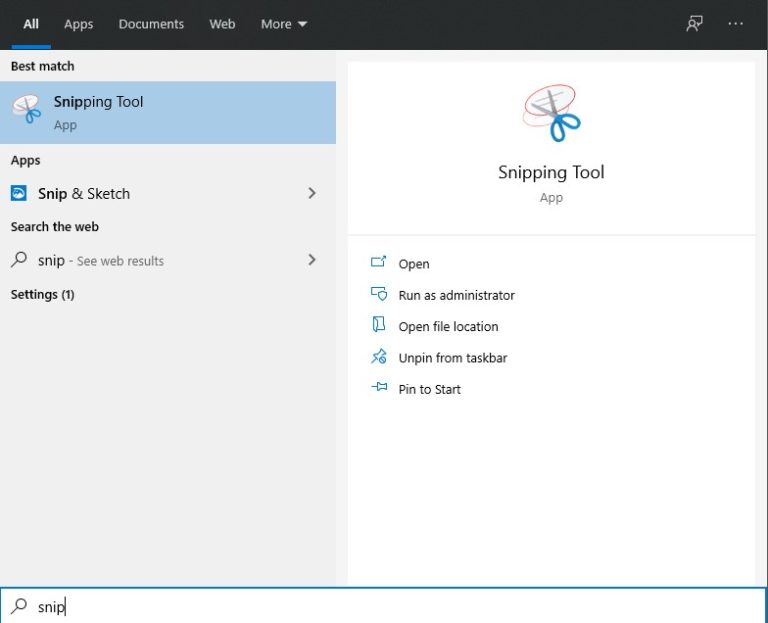768x623 pixels.
Task: Choose the Open action for Snipping Tool
Action: [414, 264]
